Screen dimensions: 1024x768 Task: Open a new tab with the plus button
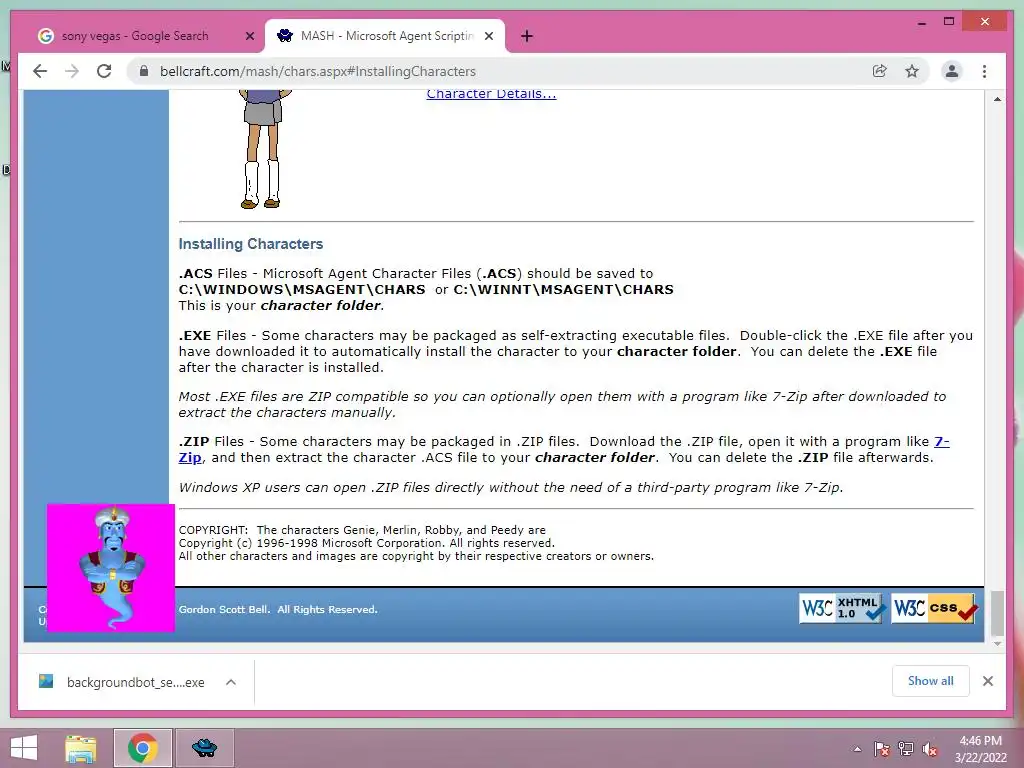(527, 36)
